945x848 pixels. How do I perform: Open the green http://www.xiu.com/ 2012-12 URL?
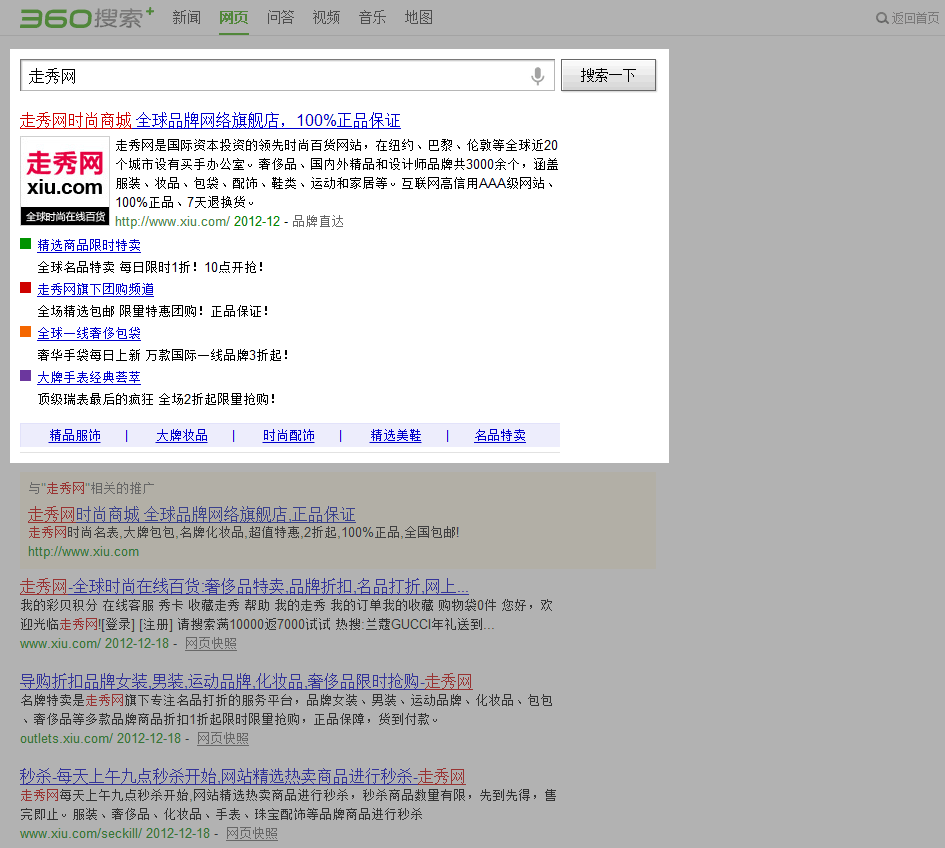198,221
